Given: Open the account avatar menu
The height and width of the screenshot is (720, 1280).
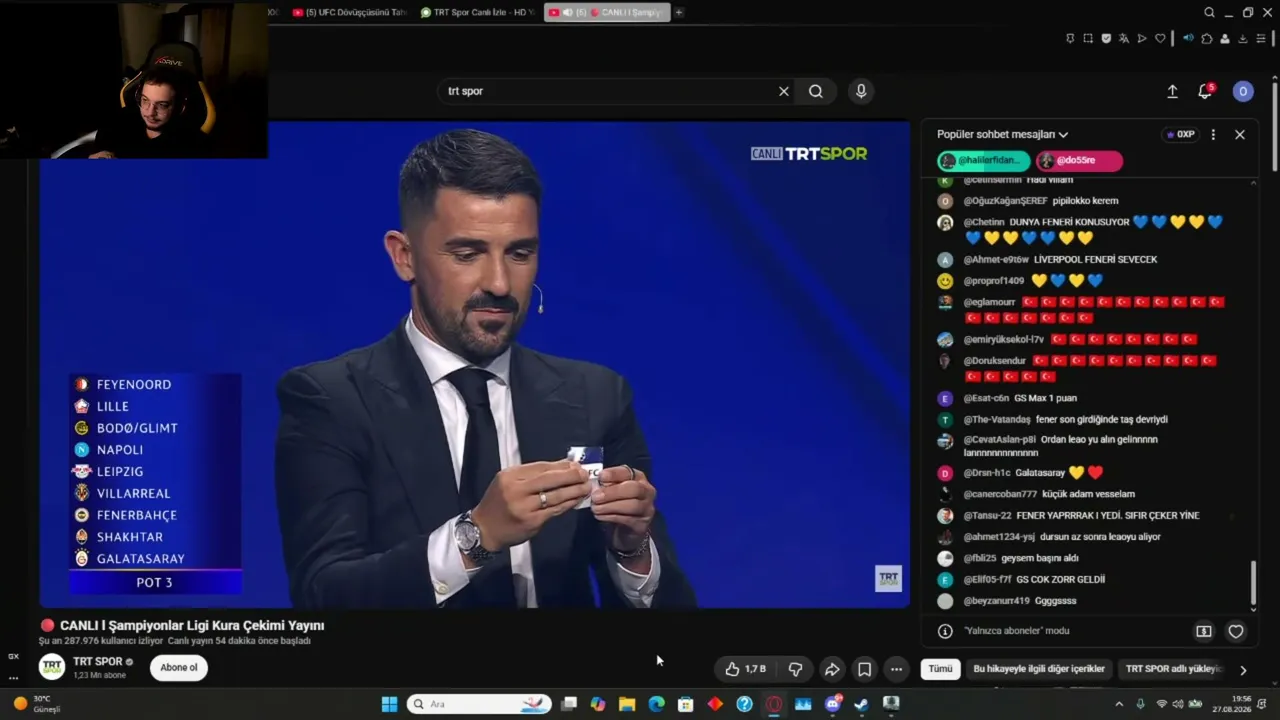Looking at the screenshot, I should [1243, 91].
